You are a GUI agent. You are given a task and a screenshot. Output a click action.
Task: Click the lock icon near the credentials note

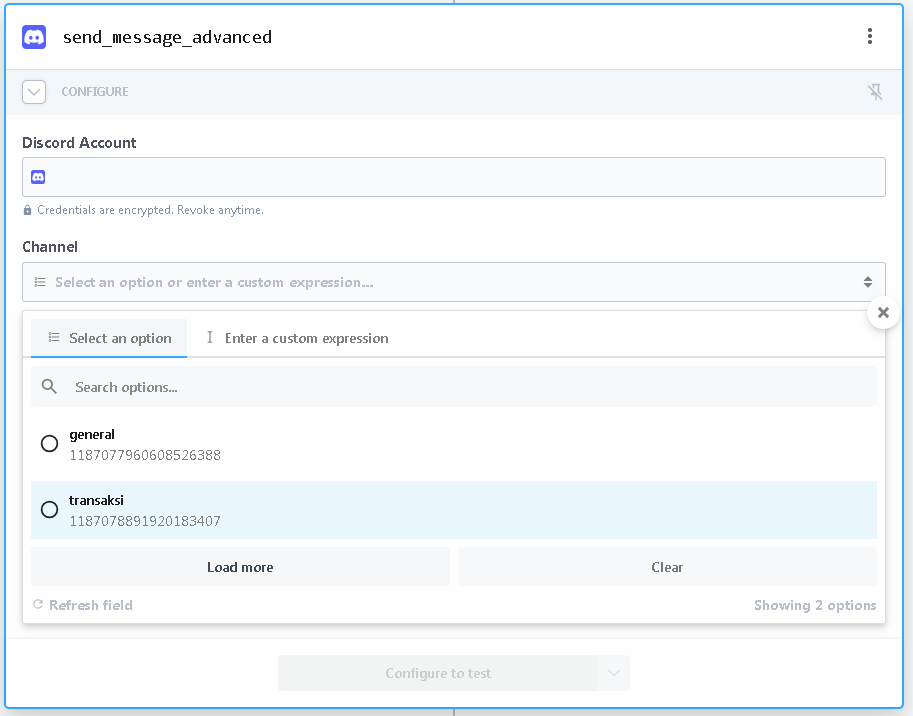click(x=27, y=210)
